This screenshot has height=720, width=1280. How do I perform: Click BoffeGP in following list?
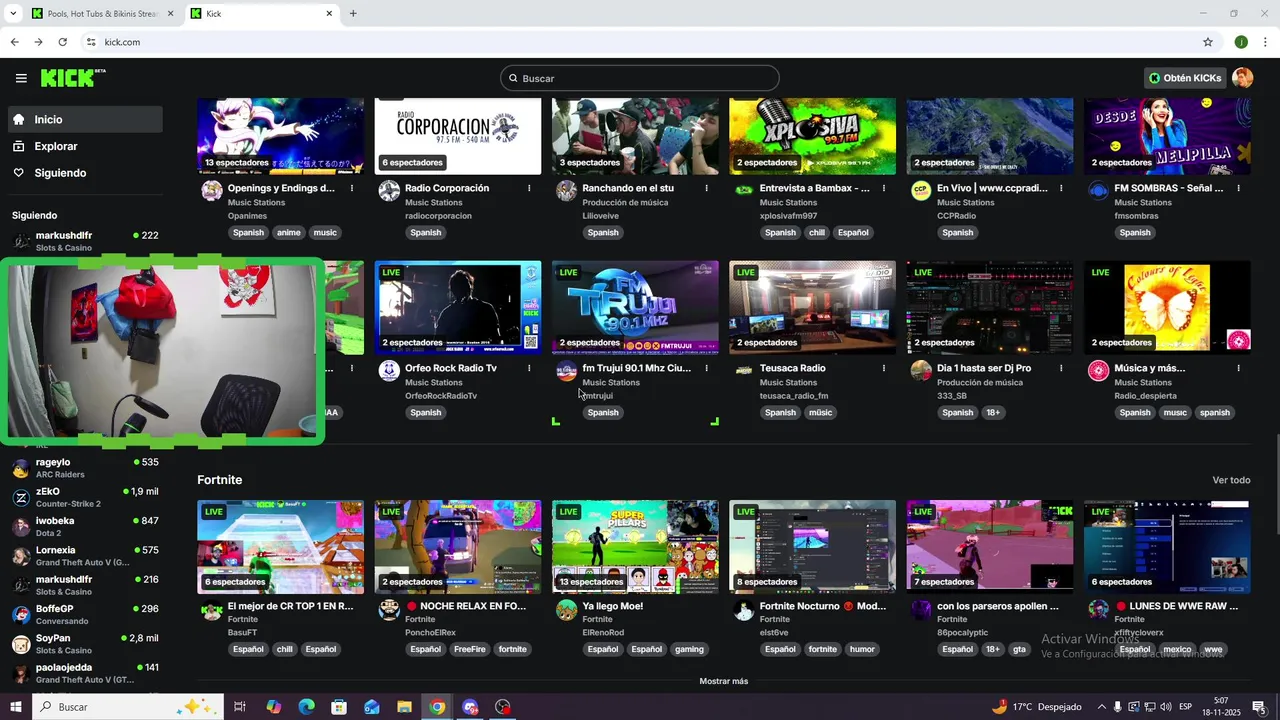pyautogui.click(x=85, y=614)
